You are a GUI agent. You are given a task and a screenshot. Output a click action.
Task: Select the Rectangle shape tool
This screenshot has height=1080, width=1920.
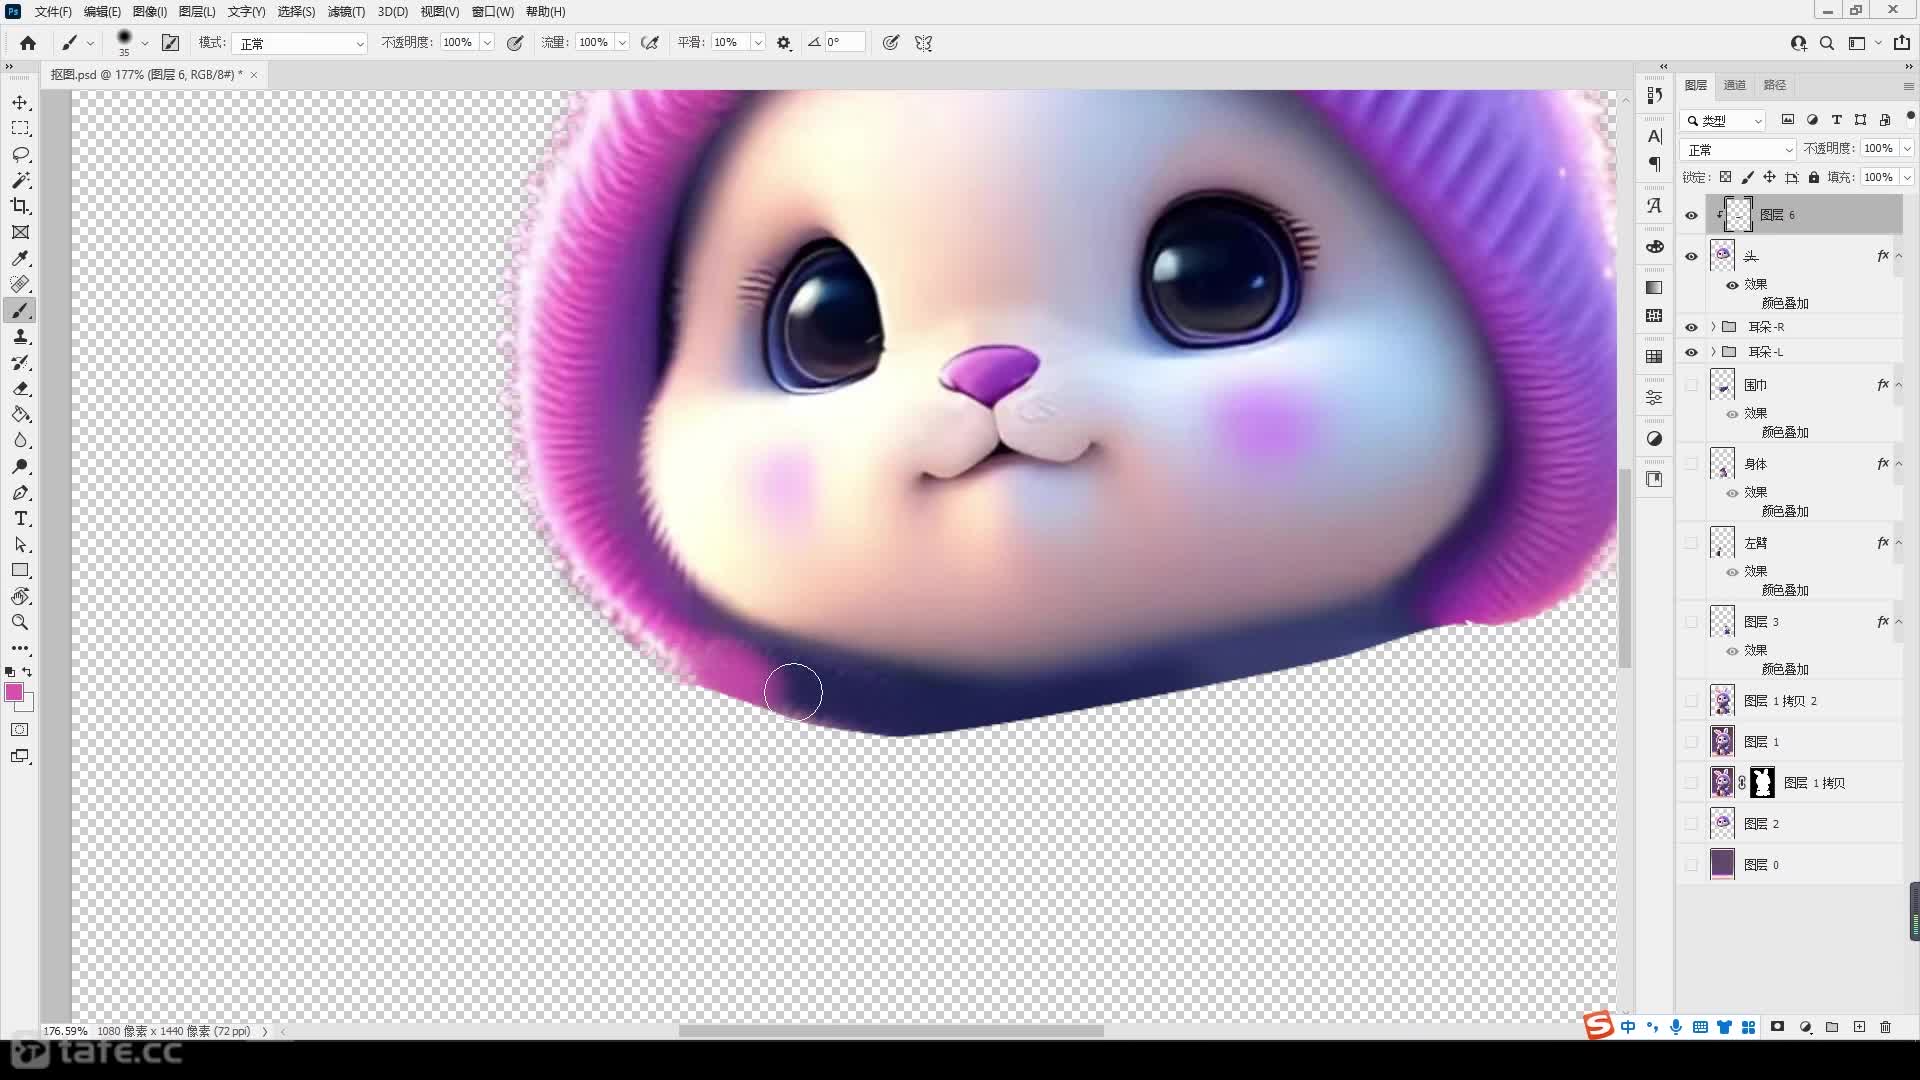tap(20, 570)
